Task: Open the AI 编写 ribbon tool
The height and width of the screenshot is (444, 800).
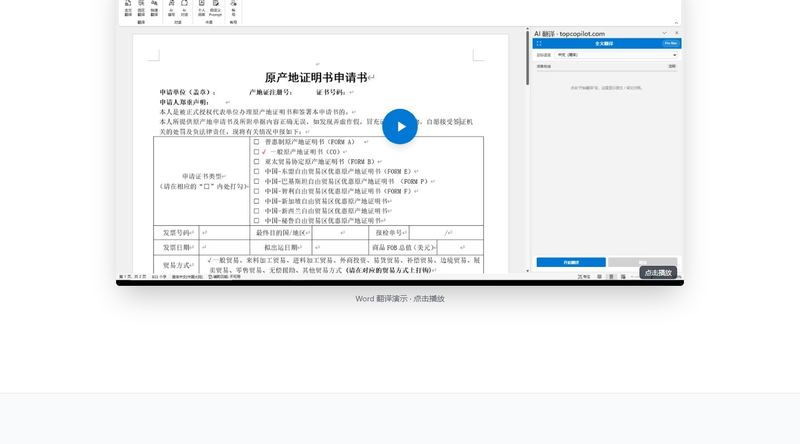Action: tap(171, 8)
